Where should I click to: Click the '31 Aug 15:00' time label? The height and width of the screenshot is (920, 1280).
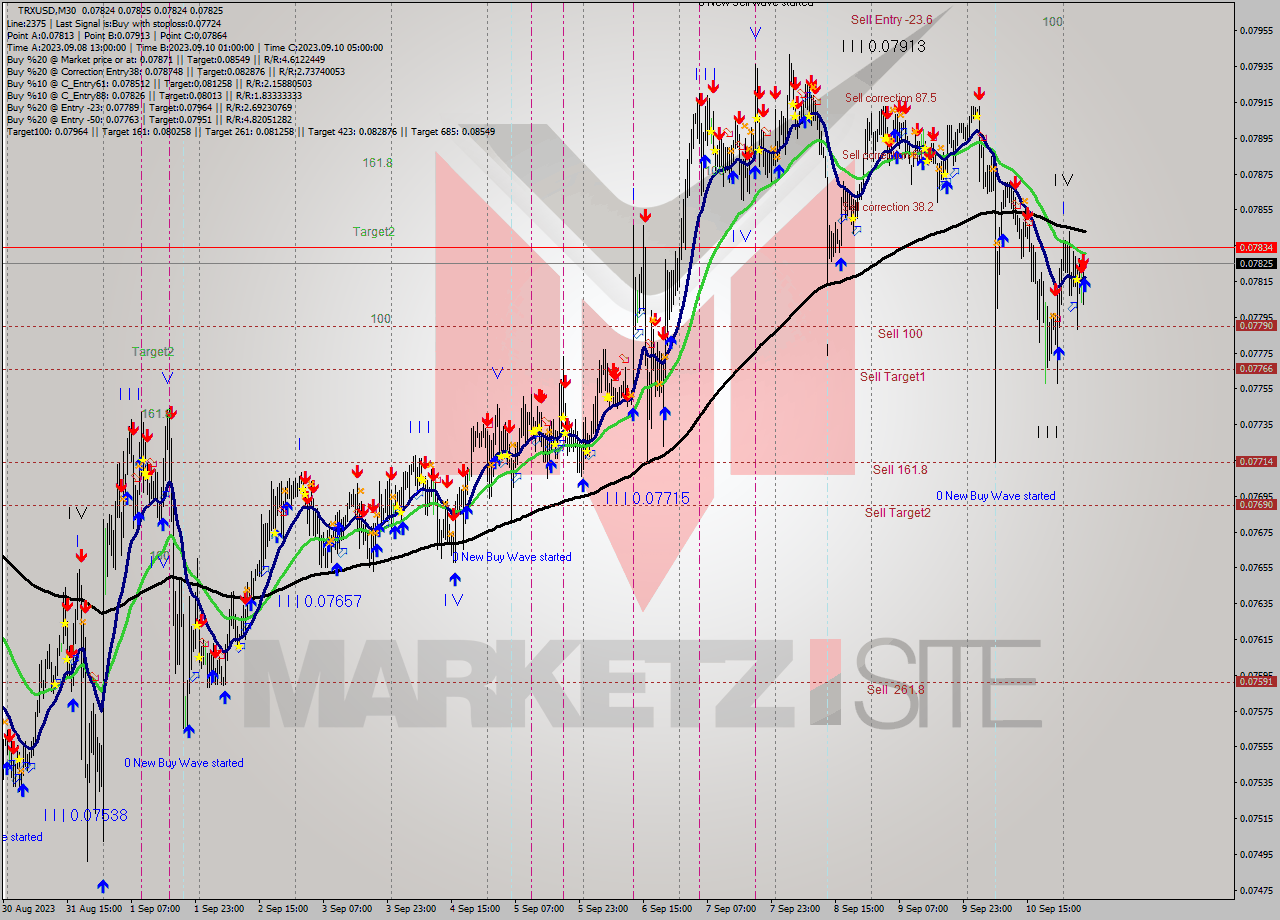point(94,909)
